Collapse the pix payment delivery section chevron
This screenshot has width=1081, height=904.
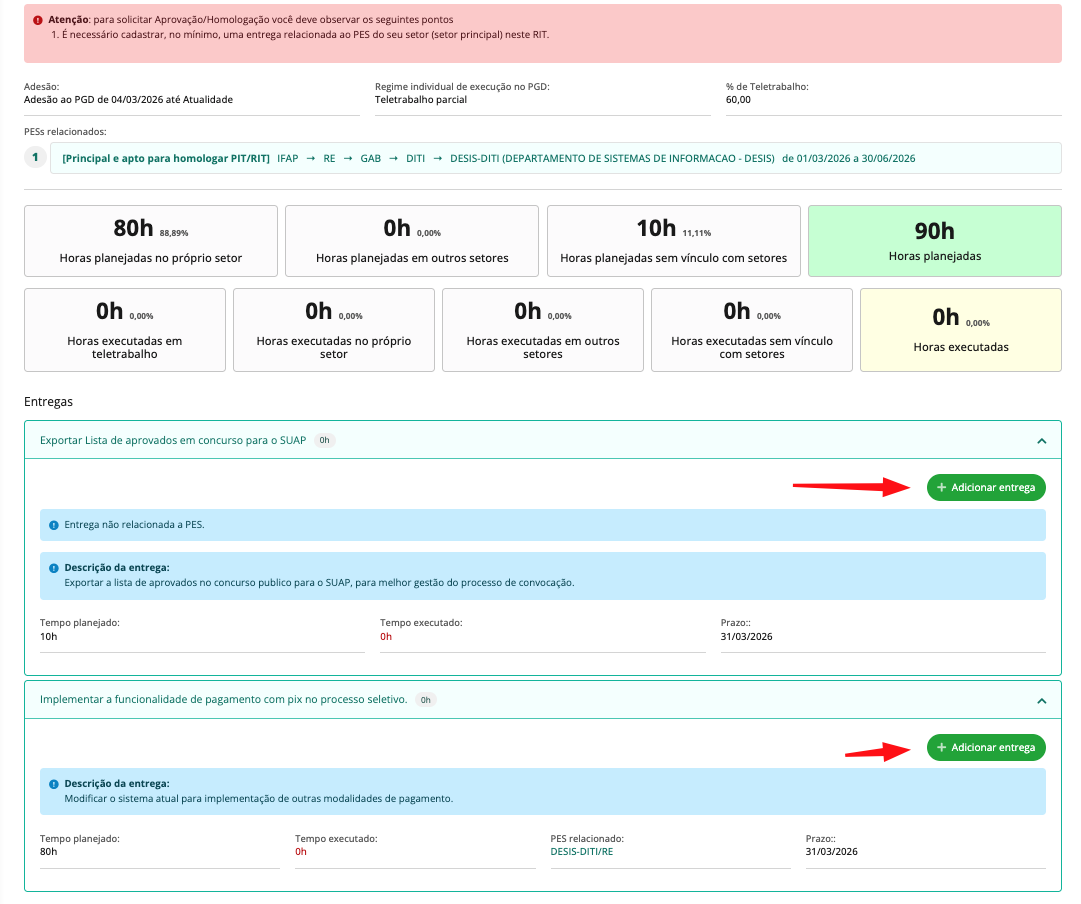coord(1041,701)
